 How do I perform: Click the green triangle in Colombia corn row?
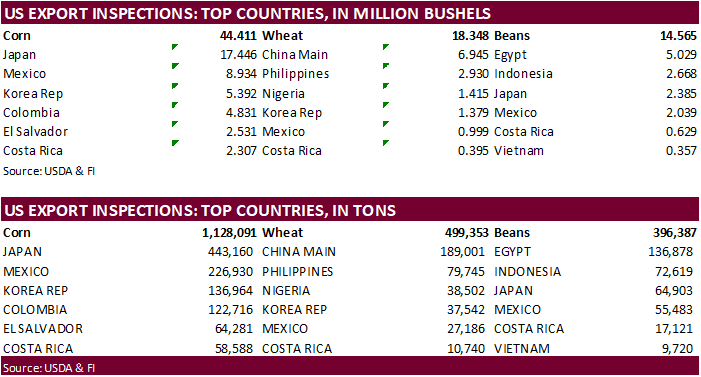175,105
